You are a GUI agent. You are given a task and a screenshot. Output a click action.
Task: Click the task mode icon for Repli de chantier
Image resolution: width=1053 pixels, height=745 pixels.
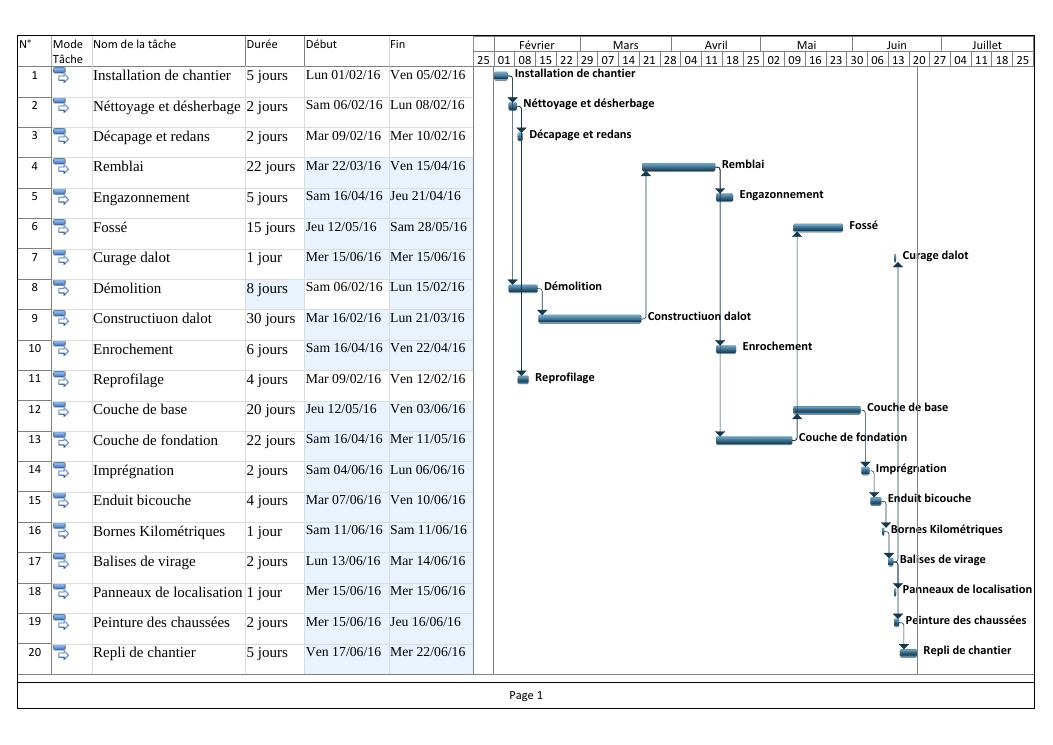click(61, 654)
